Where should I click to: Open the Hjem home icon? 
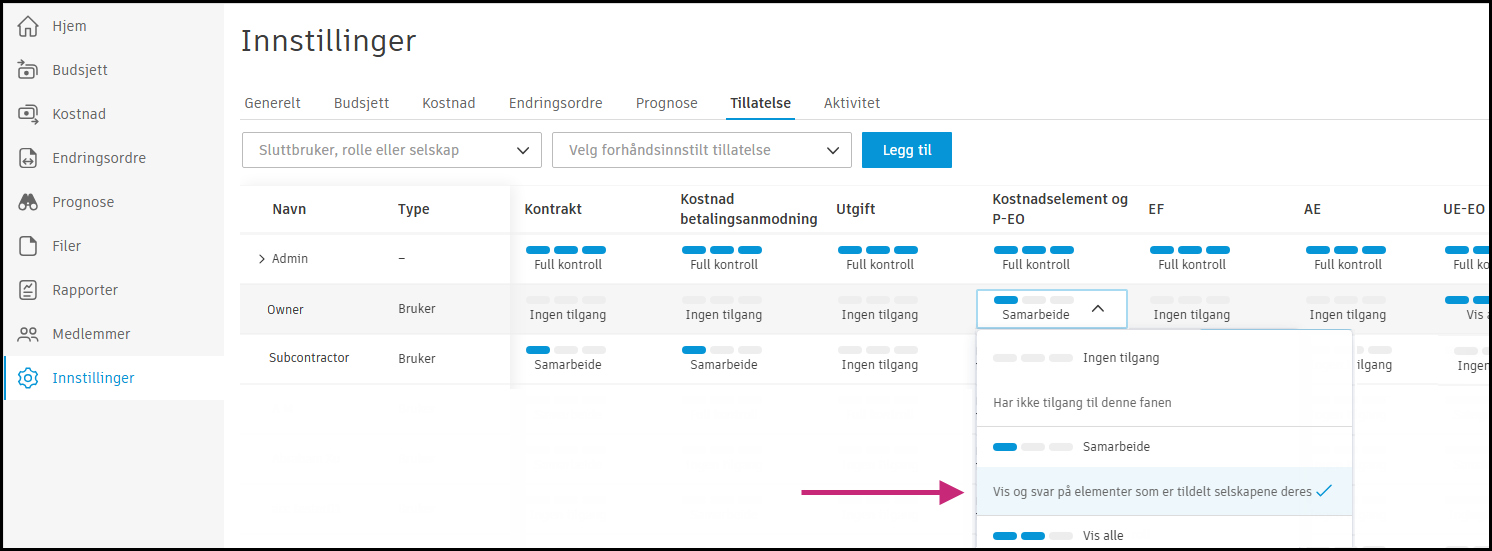click(x=28, y=26)
